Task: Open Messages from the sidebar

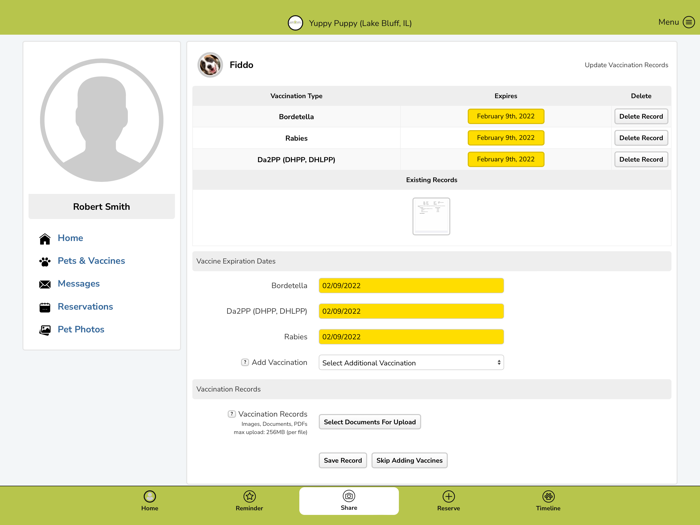Action: [x=79, y=283]
